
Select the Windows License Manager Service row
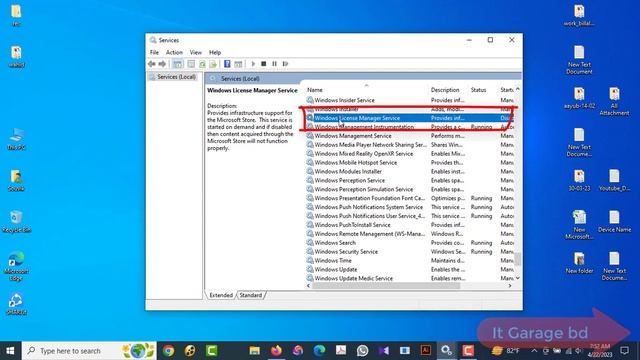[x=410, y=118]
